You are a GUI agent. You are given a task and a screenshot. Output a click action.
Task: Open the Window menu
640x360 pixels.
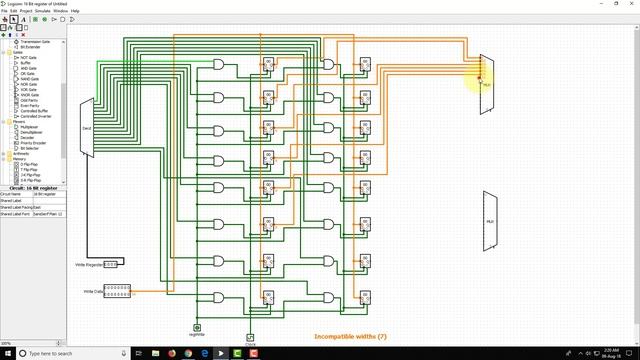click(x=60, y=11)
